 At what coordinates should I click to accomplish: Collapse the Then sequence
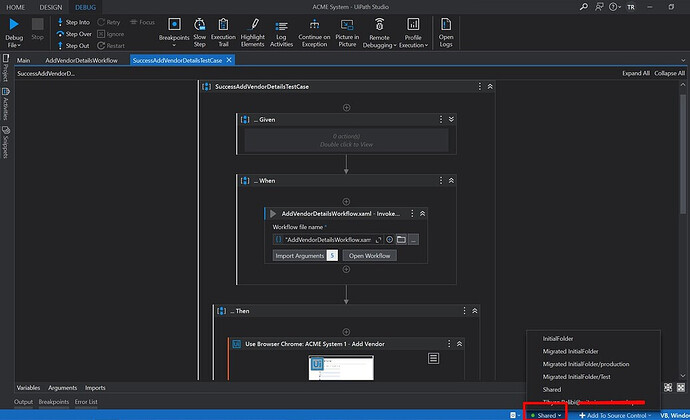point(475,311)
